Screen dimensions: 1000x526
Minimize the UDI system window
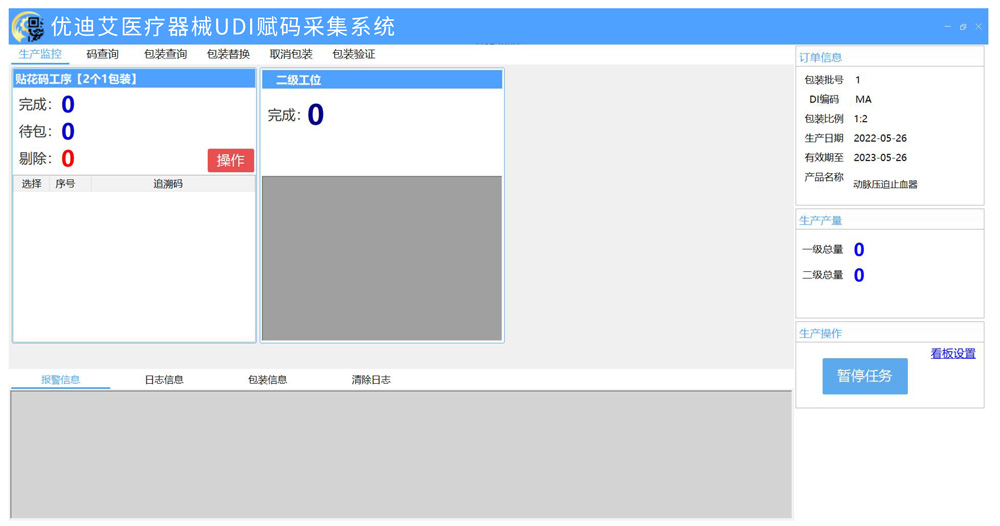[947, 27]
